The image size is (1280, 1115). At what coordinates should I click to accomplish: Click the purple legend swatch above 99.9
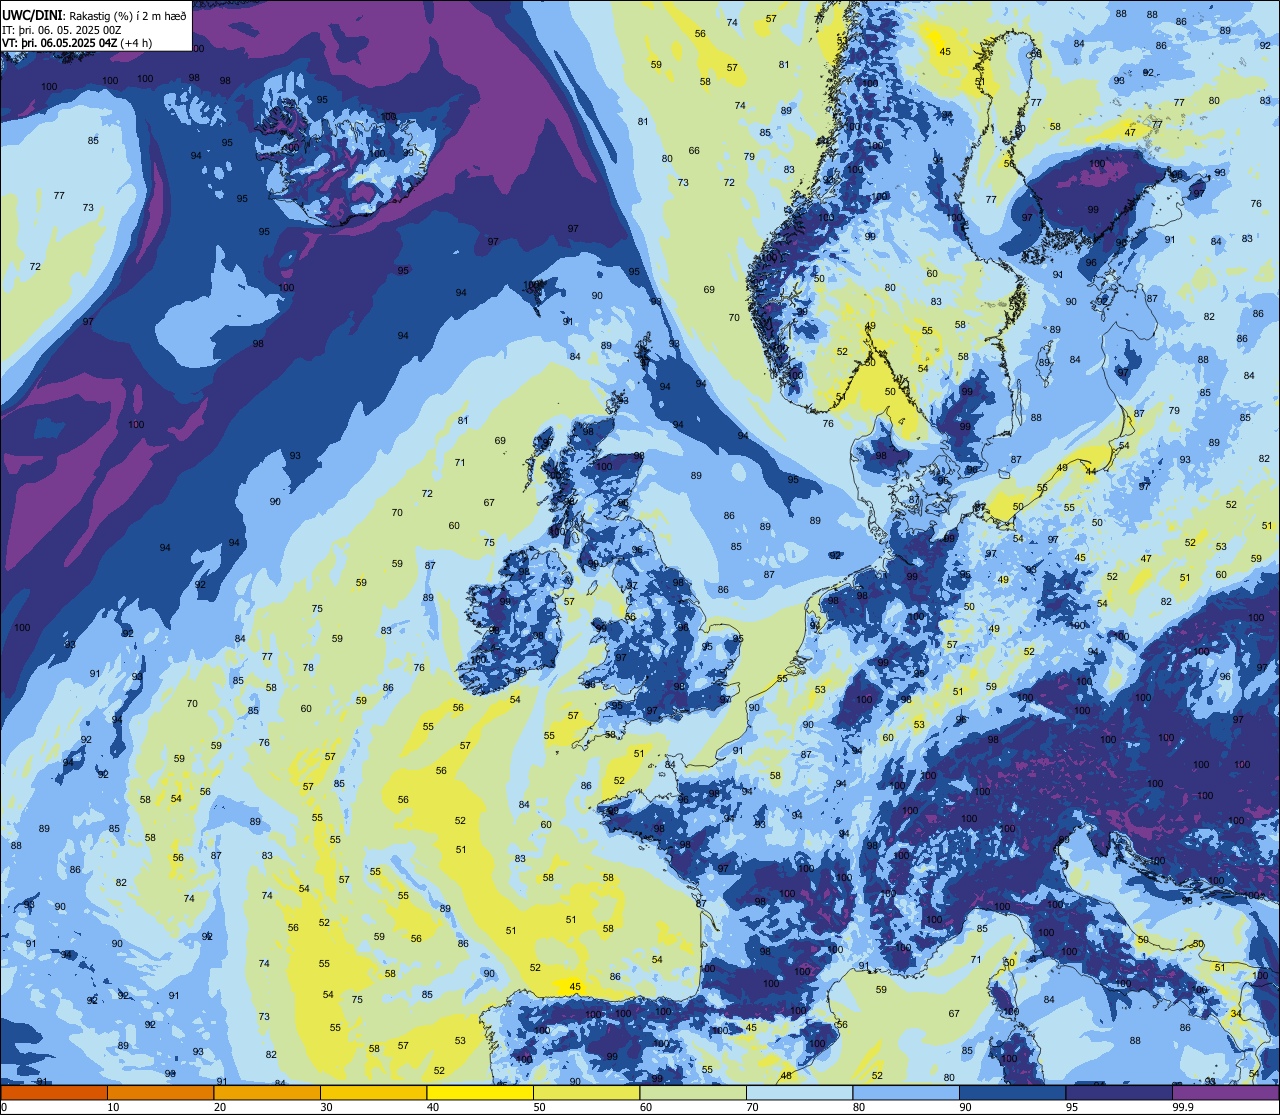click(x=1225, y=1093)
